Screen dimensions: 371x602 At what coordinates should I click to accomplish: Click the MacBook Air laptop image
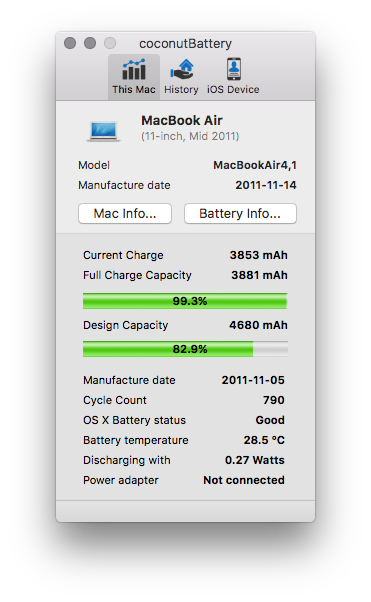coord(103,131)
